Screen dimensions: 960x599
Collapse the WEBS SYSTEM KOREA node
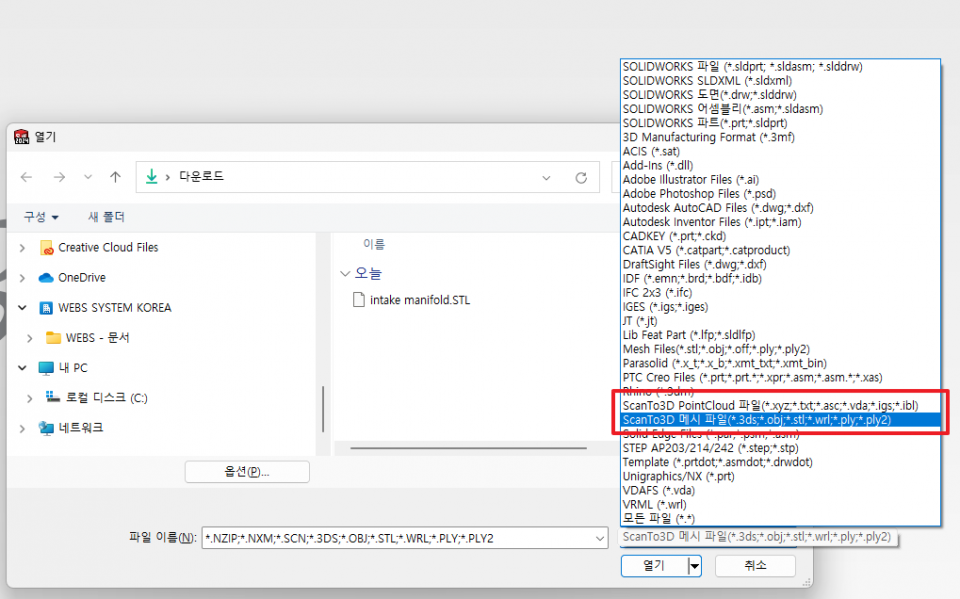click(x=23, y=308)
